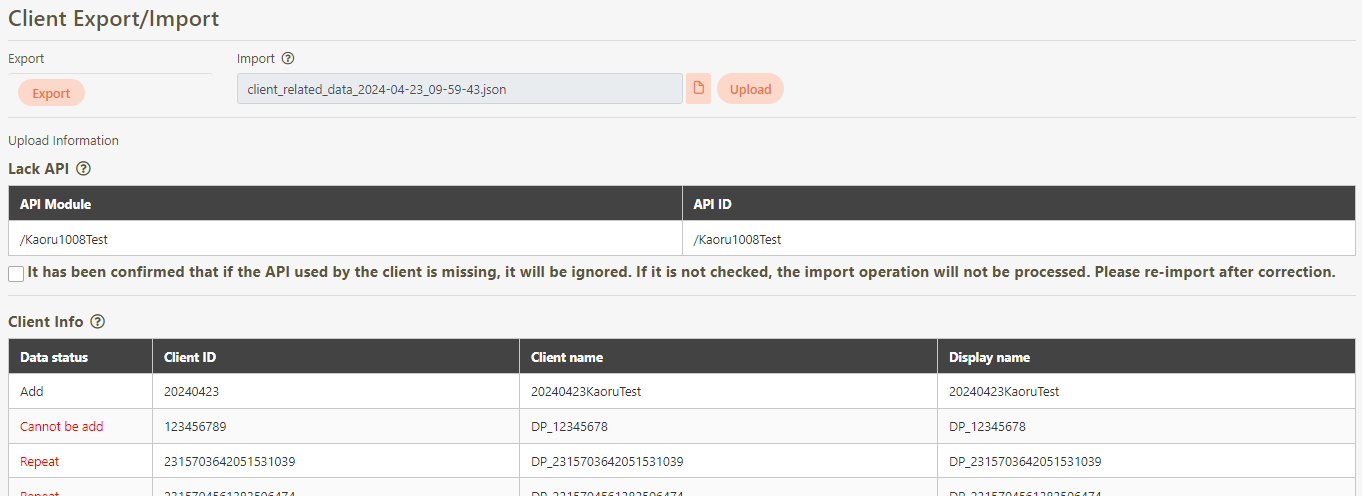Select the /Kaoru1008Test API ID cell
1362x496 pixels.
tap(737, 239)
